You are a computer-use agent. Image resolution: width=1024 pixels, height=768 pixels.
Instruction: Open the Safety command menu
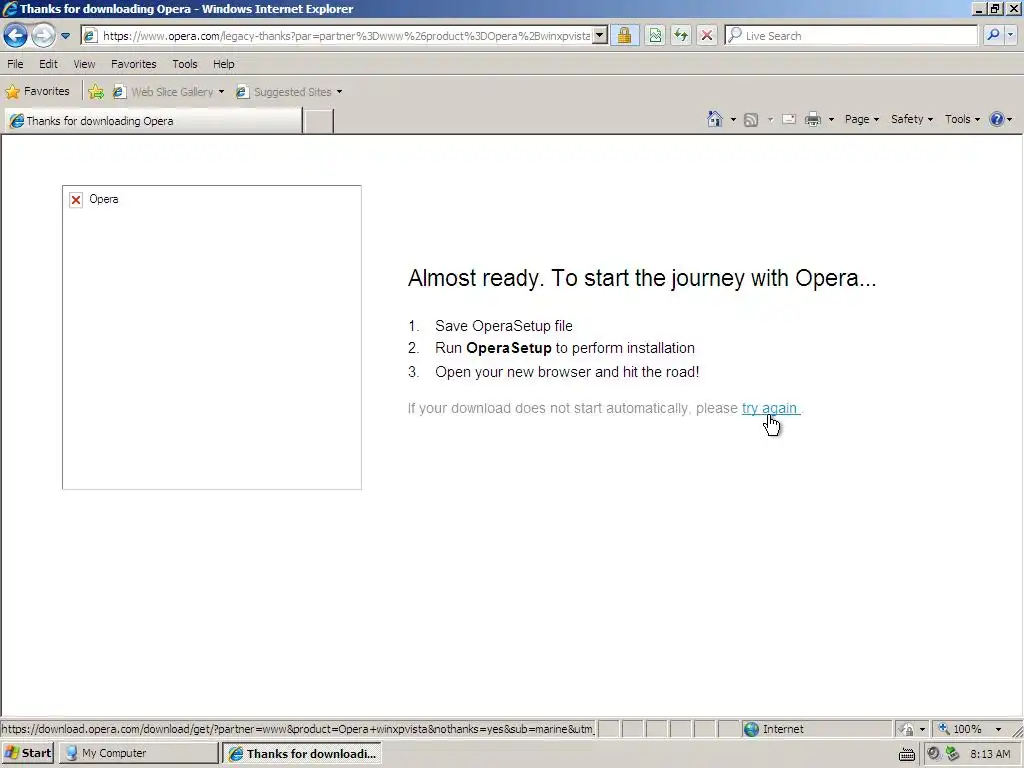(912, 119)
